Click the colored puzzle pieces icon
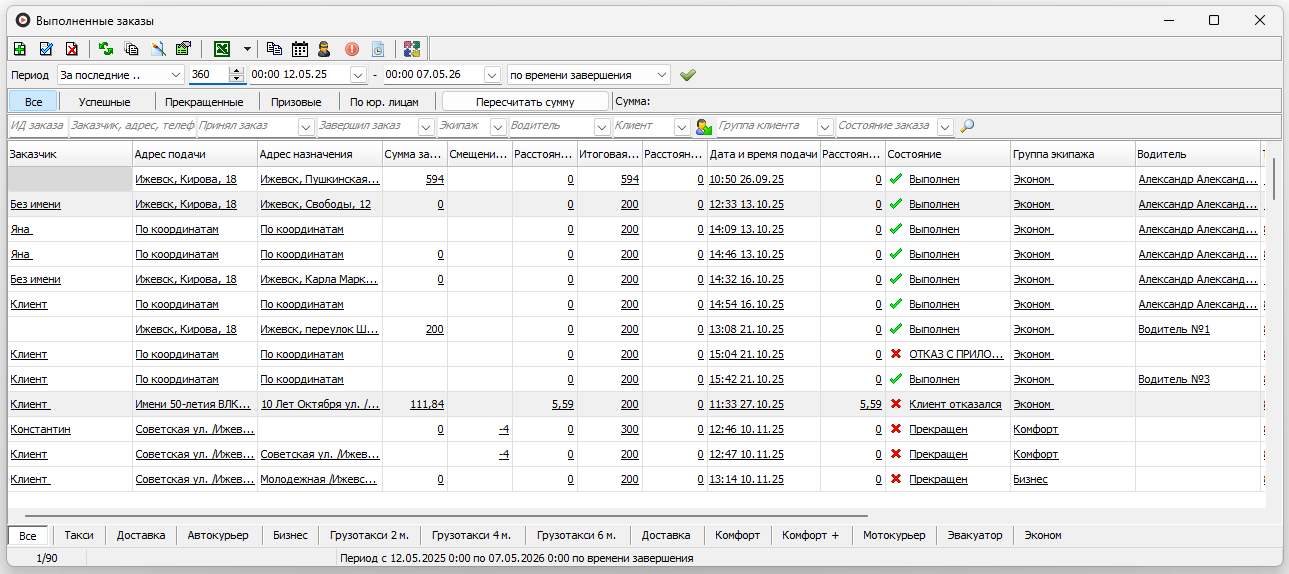Viewport: 1289px width, 574px height. tap(411, 48)
